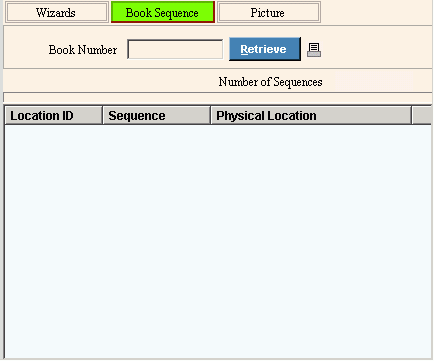
Task: Focus the Book Number input field
Action: pos(175,49)
